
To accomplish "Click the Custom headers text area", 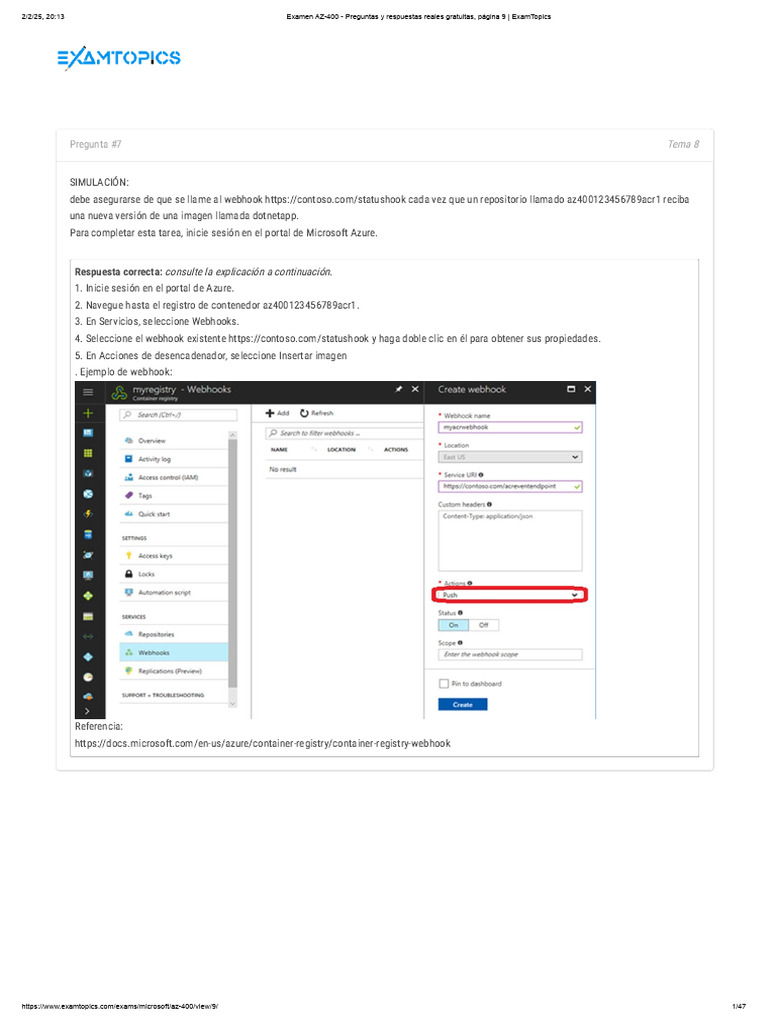I will 510,541.
